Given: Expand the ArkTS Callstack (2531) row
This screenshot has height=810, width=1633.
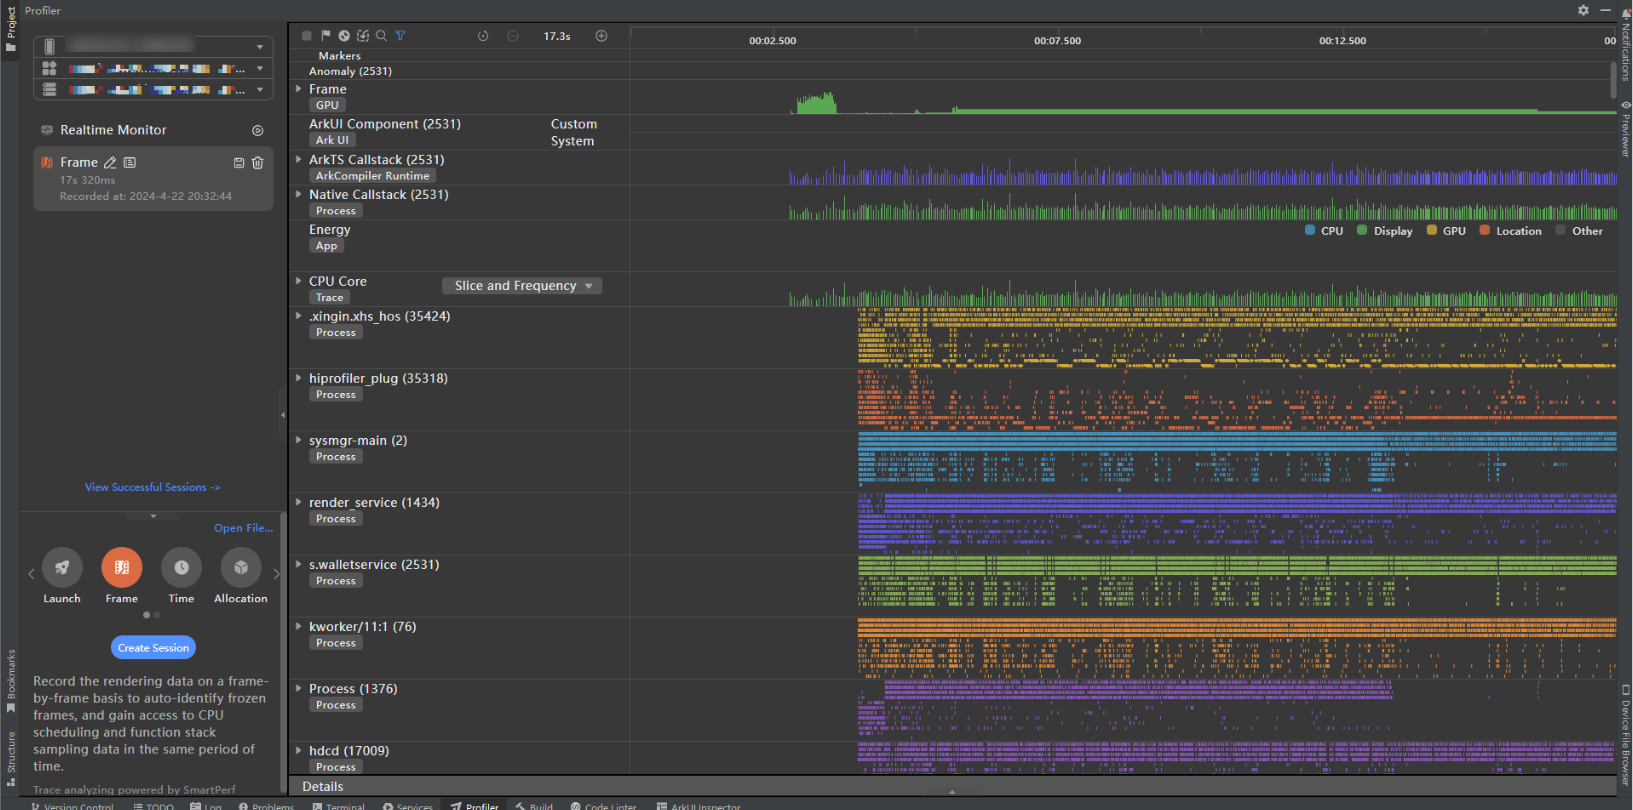Looking at the screenshot, I should 298,159.
